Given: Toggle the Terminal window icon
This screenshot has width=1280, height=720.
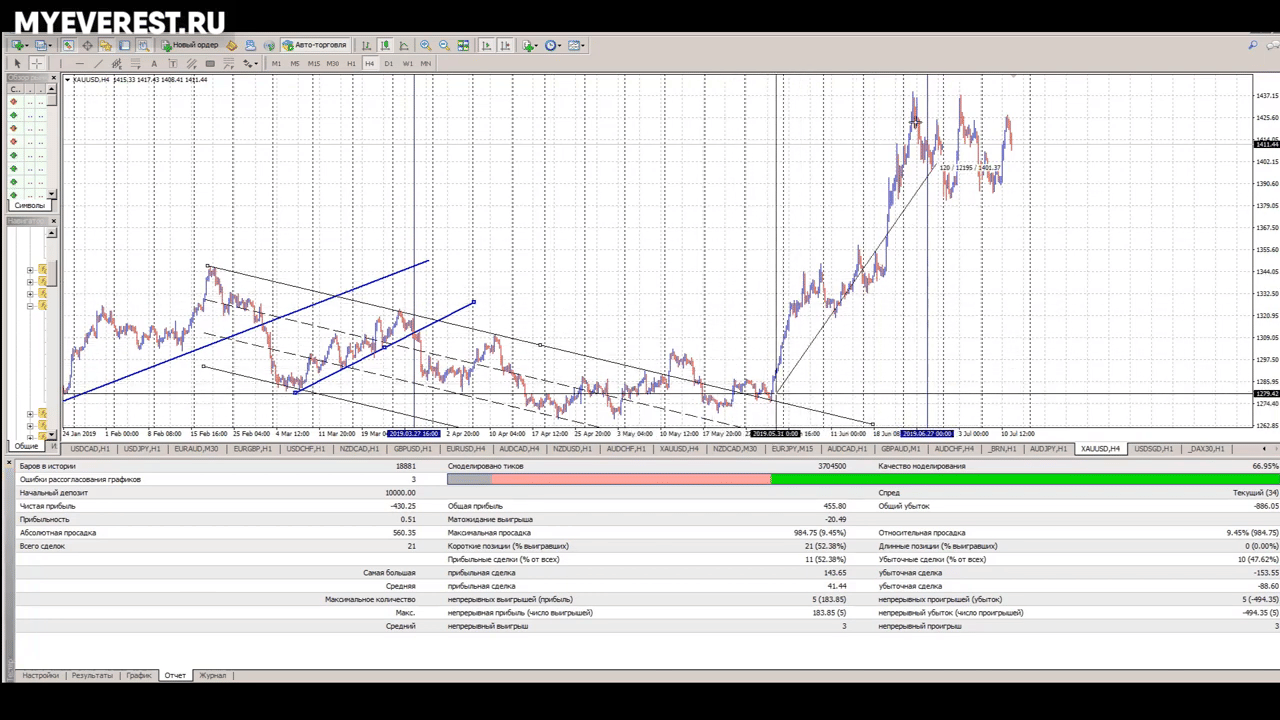Looking at the screenshot, I should pos(124,45).
